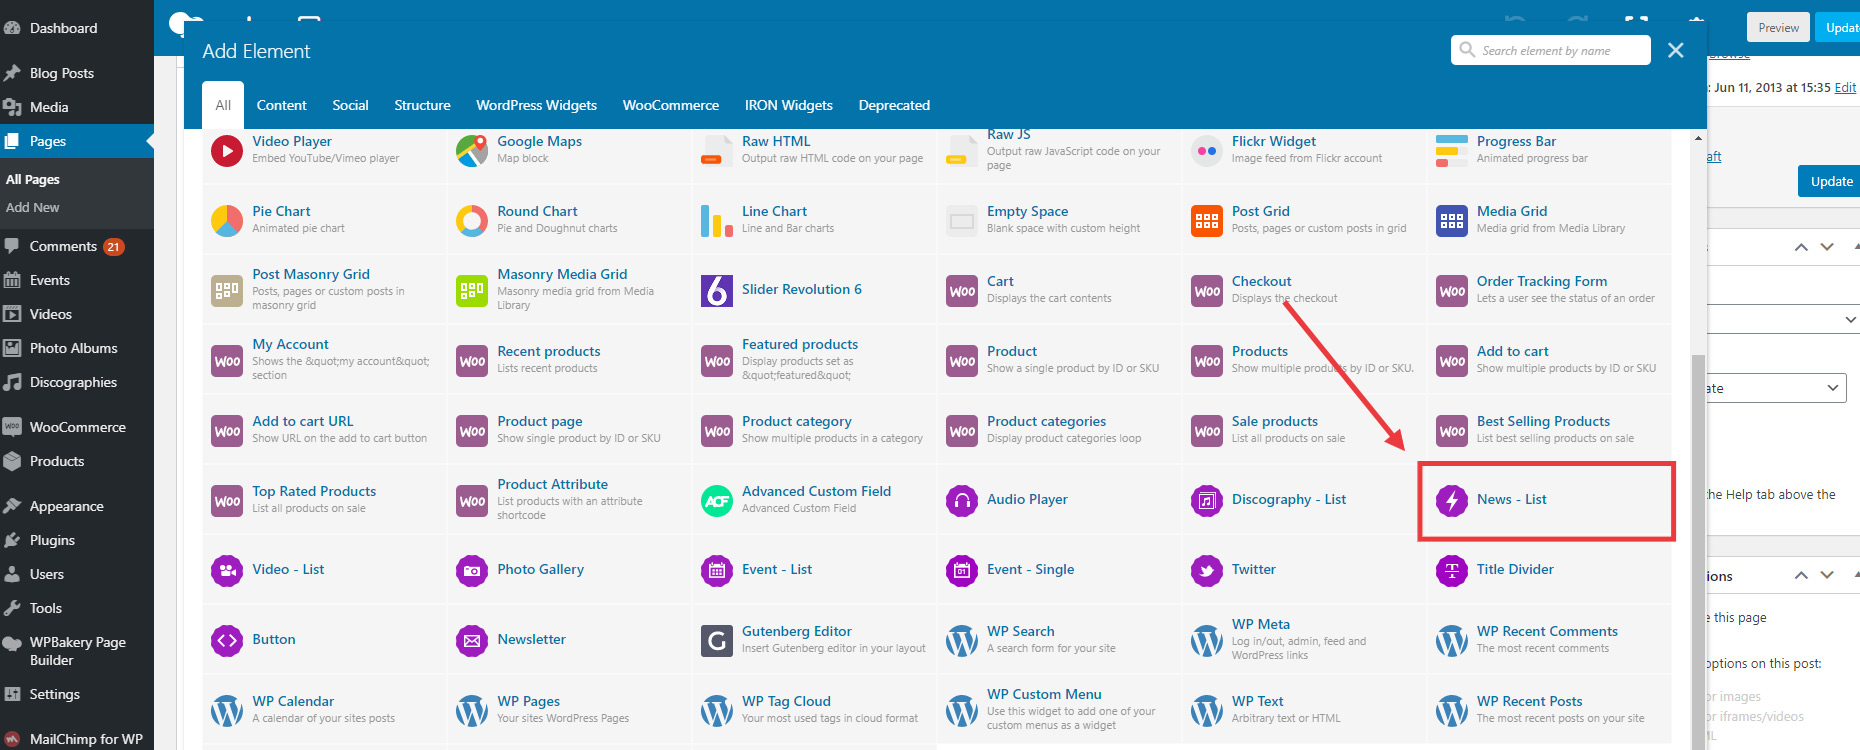Go to Discographies in sidebar
The image size is (1860, 750).
pos(77,382)
